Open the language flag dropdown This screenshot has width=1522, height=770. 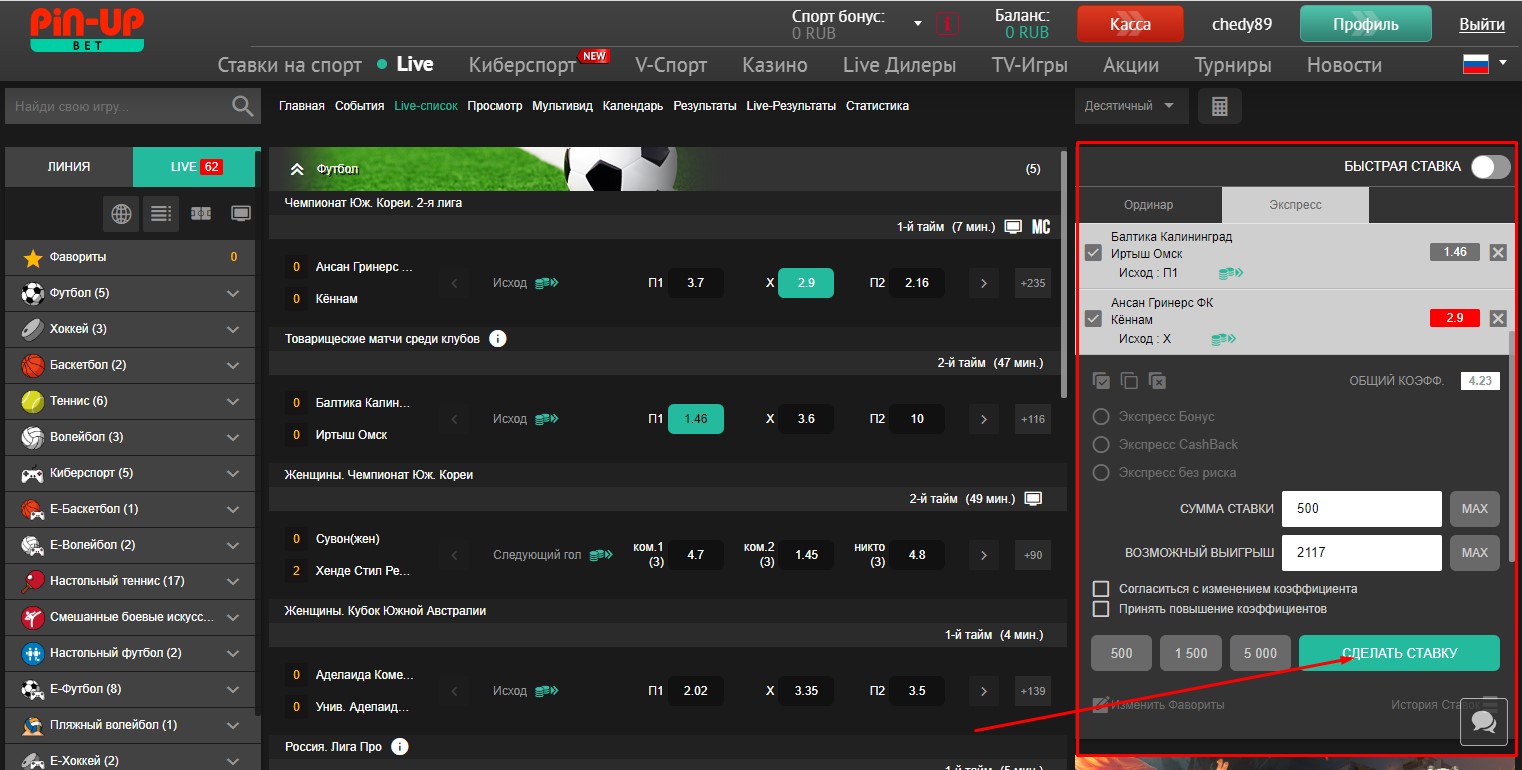[x=1484, y=65]
